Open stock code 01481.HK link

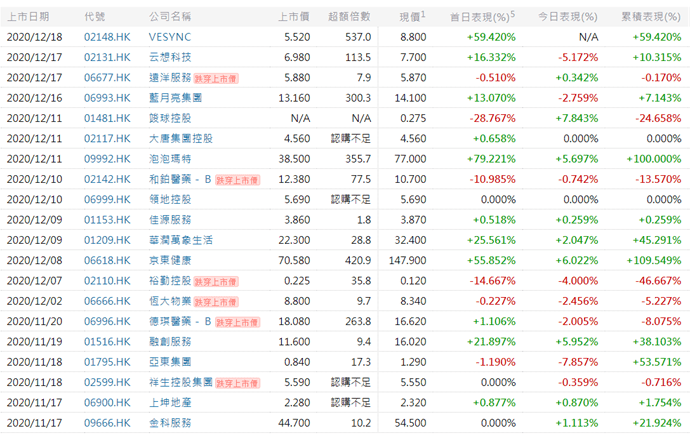pyautogui.click(x=107, y=118)
